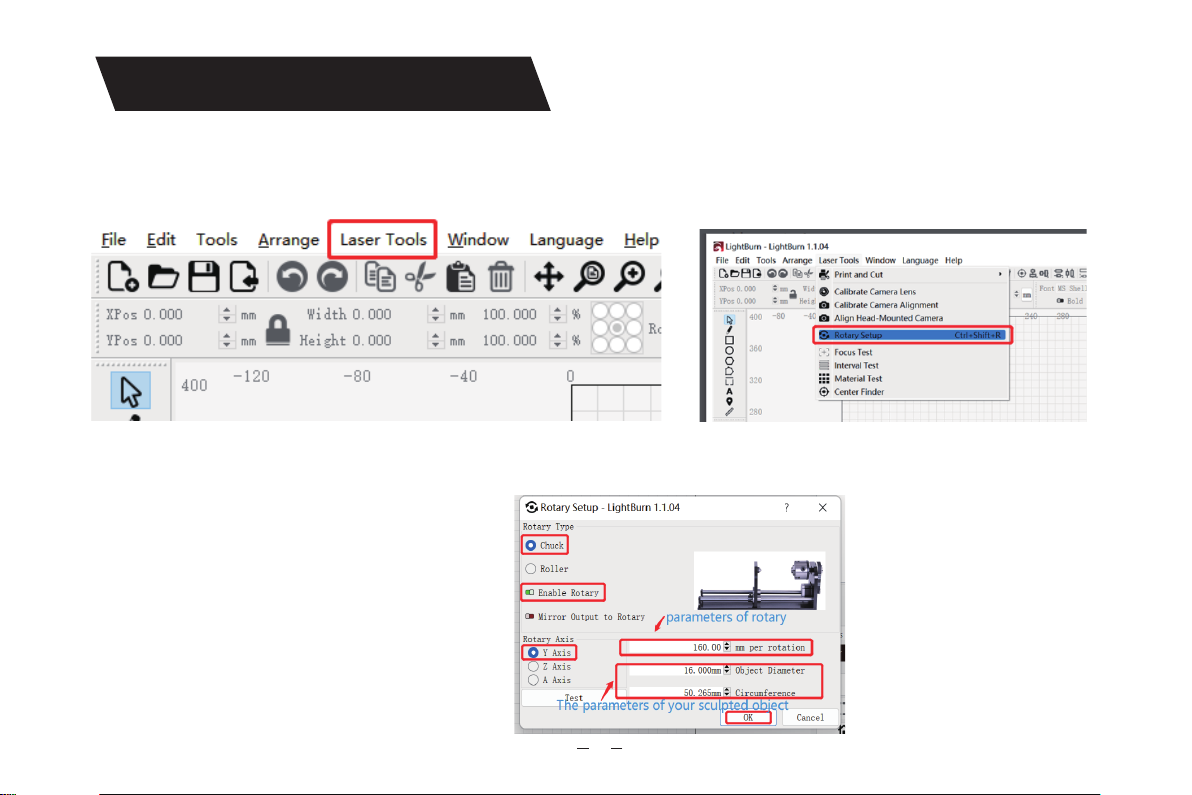Image resolution: width=1192 pixels, height=795 pixels.
Task: Click the mm per rotation spinner arrows
Action: tap(727, 648)
